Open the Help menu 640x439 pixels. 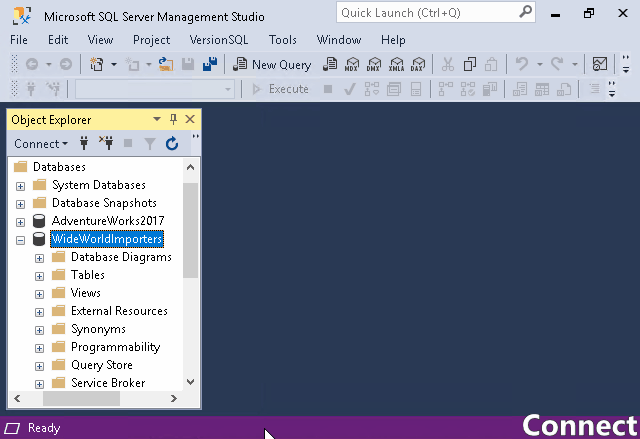tap(393, 40)
